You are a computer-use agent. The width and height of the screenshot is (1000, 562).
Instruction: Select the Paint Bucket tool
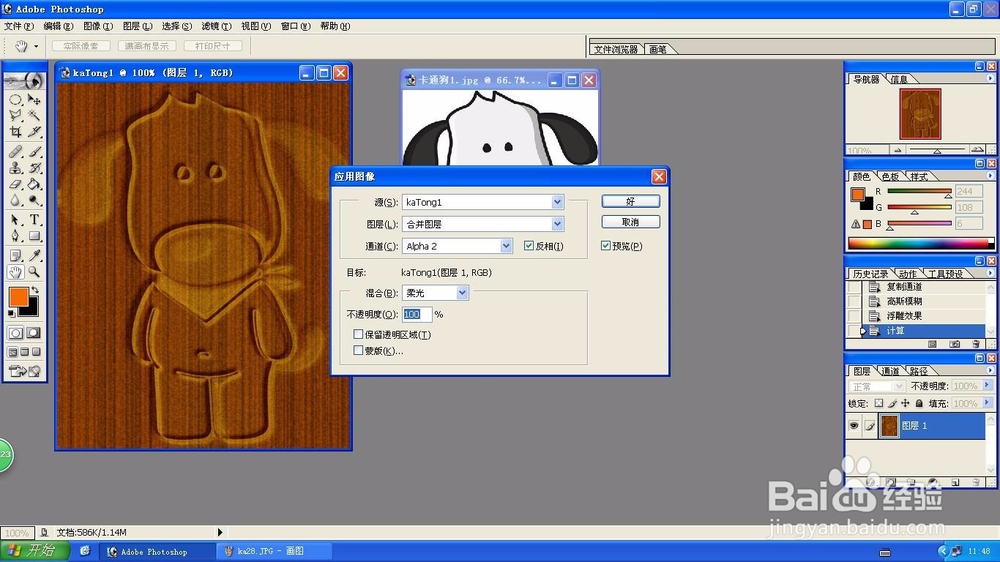point(34,184)
